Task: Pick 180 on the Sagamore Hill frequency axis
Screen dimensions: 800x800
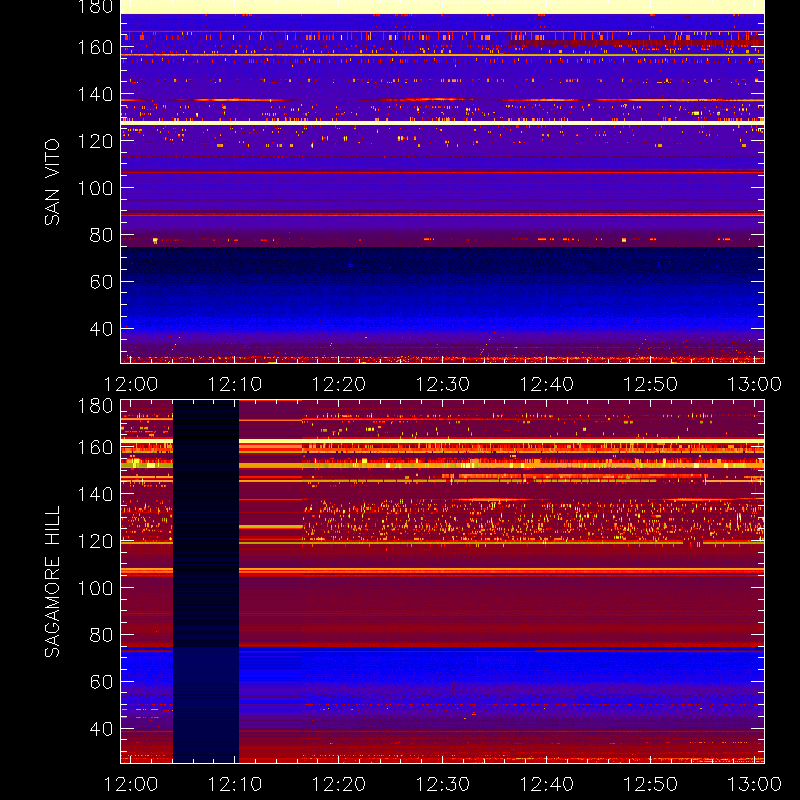Action: tap(95, 406)
